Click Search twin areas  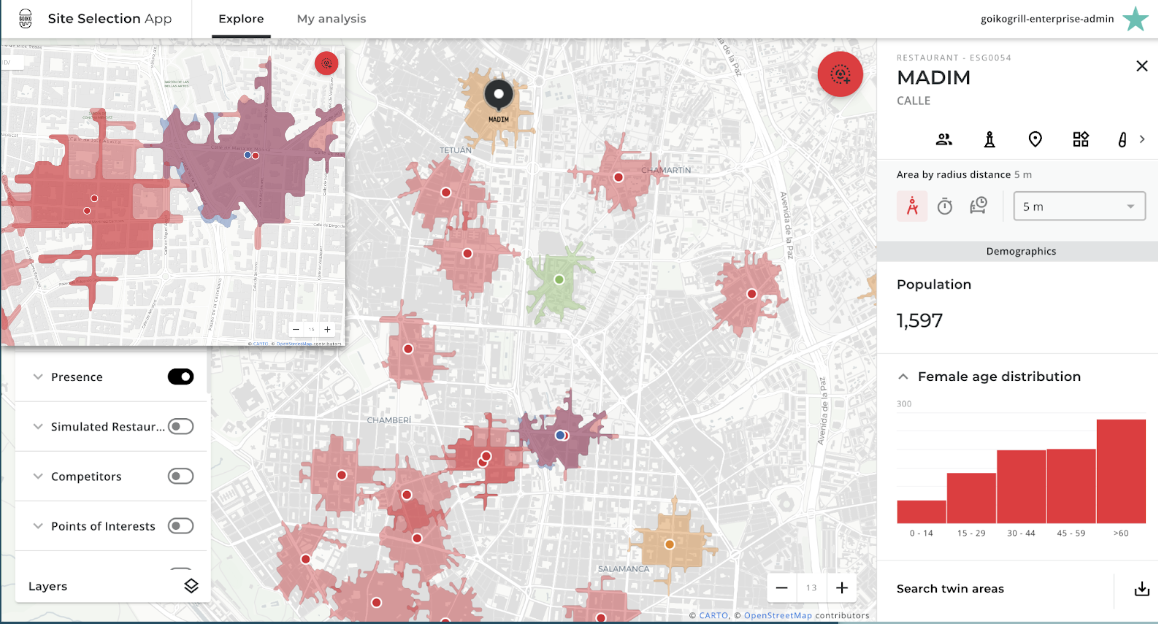pyautogui.click(x=950, y=589)
